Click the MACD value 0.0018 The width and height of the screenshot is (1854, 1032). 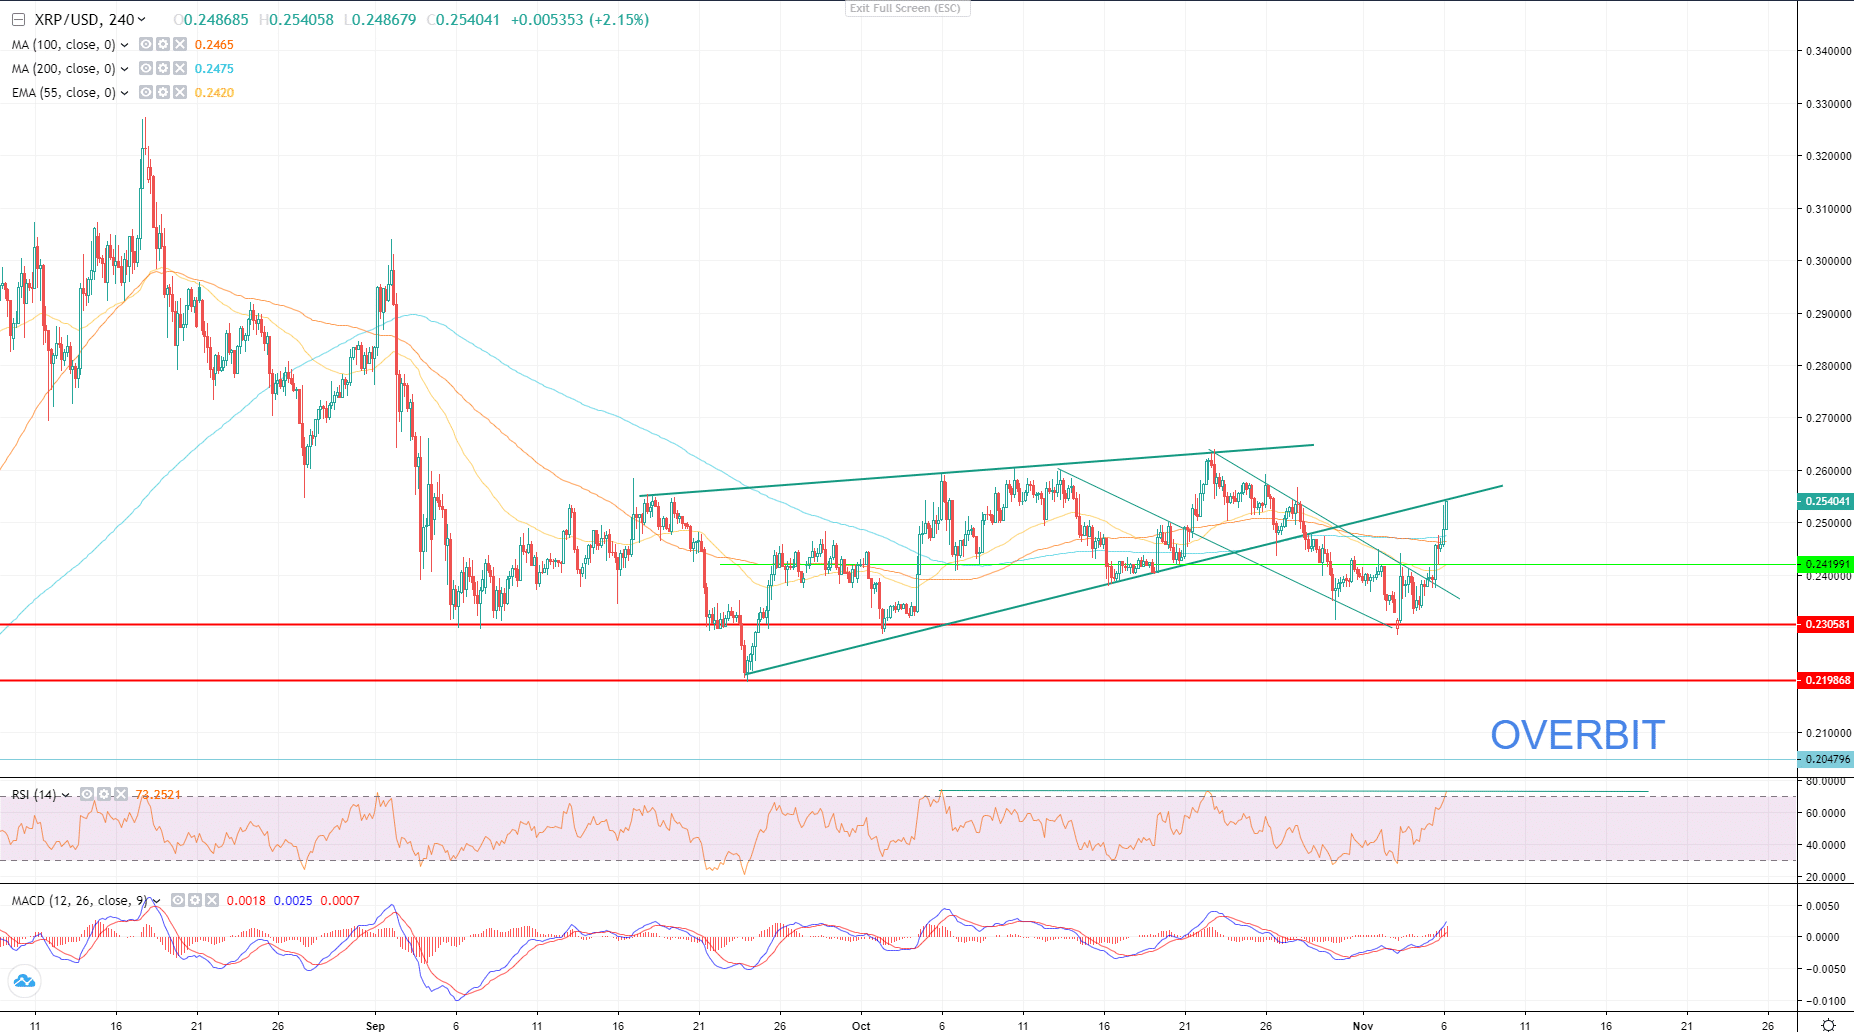pyautogui.click(x=246, y=901)
